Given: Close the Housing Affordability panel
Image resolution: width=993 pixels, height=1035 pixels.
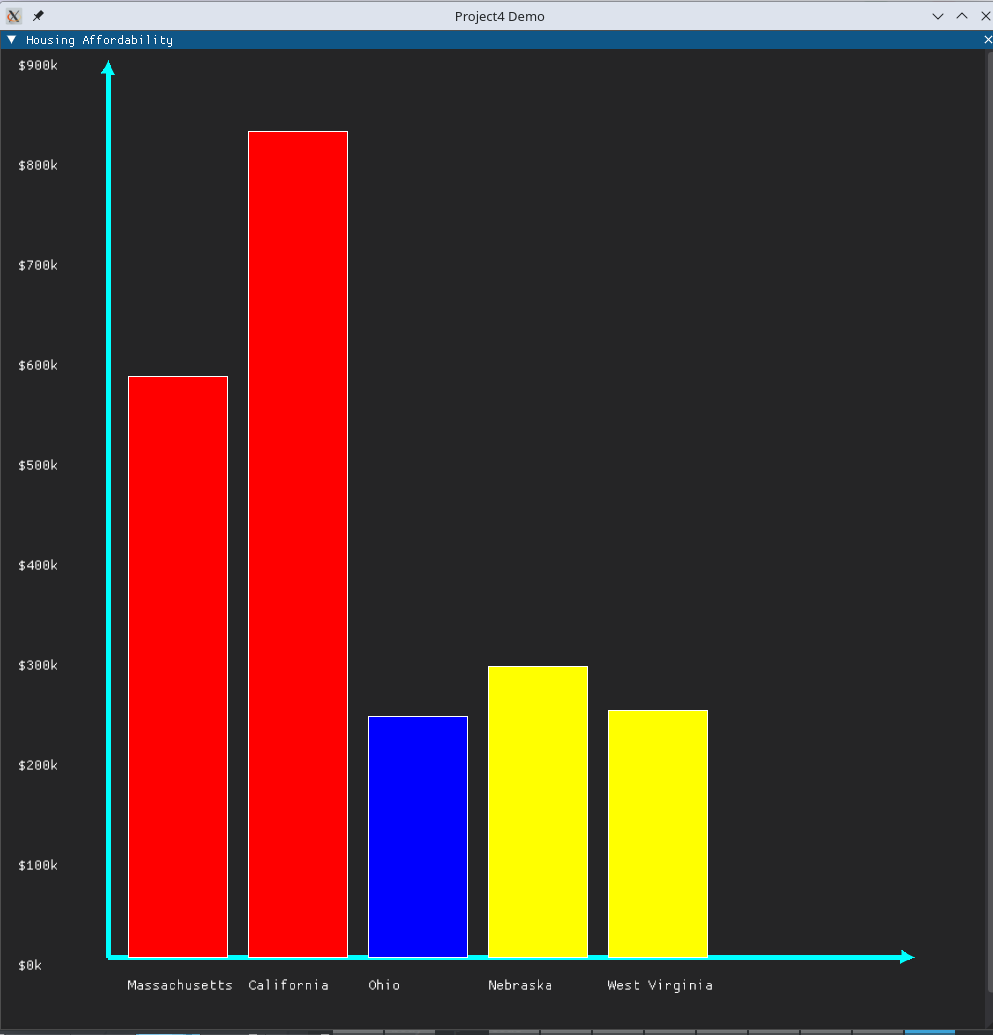Looking at the screenshot, I should [987, 40].
